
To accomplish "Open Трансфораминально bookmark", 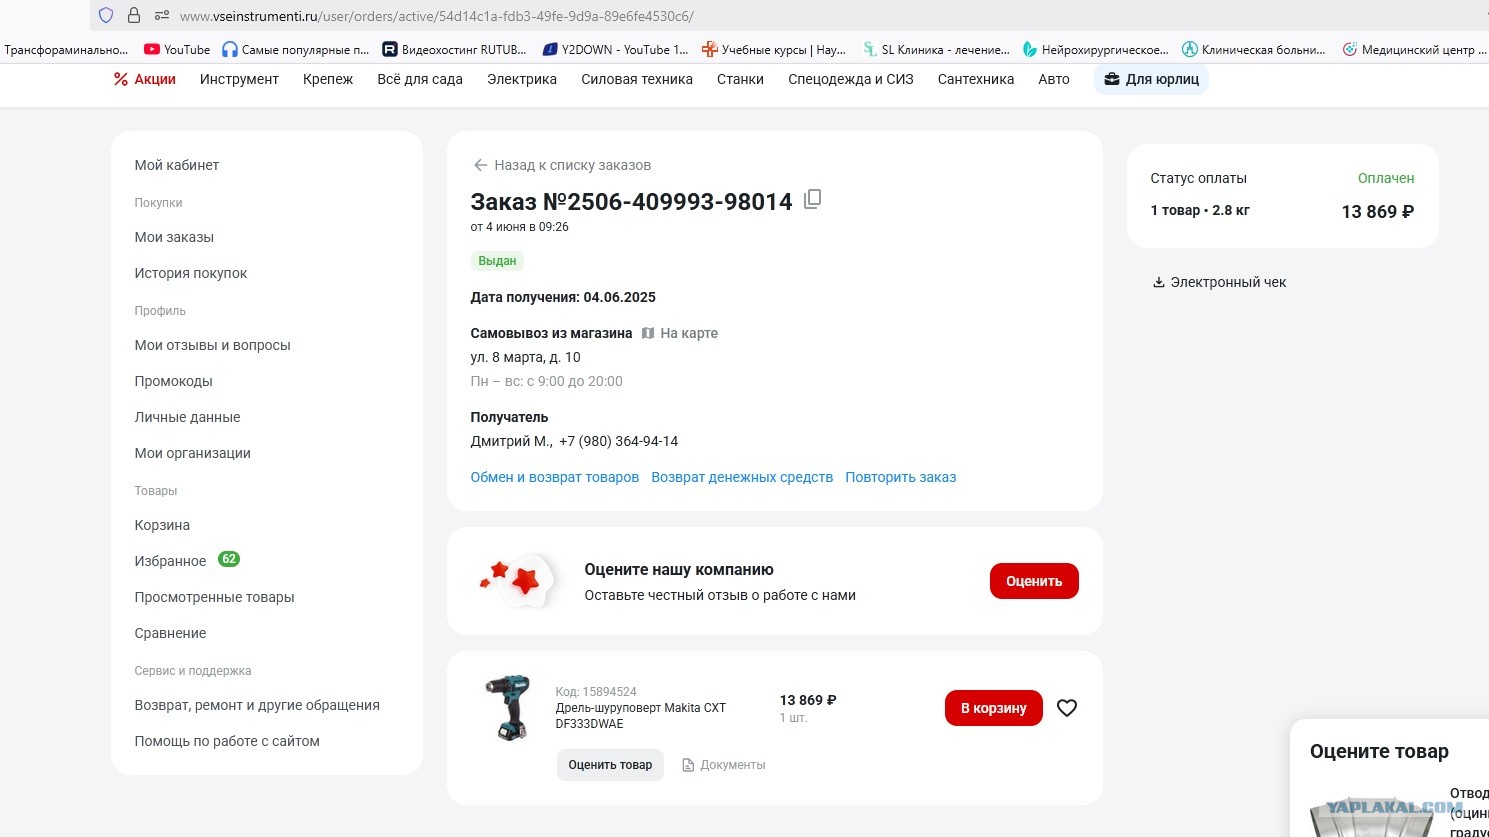I will click(x=66, y=49).
